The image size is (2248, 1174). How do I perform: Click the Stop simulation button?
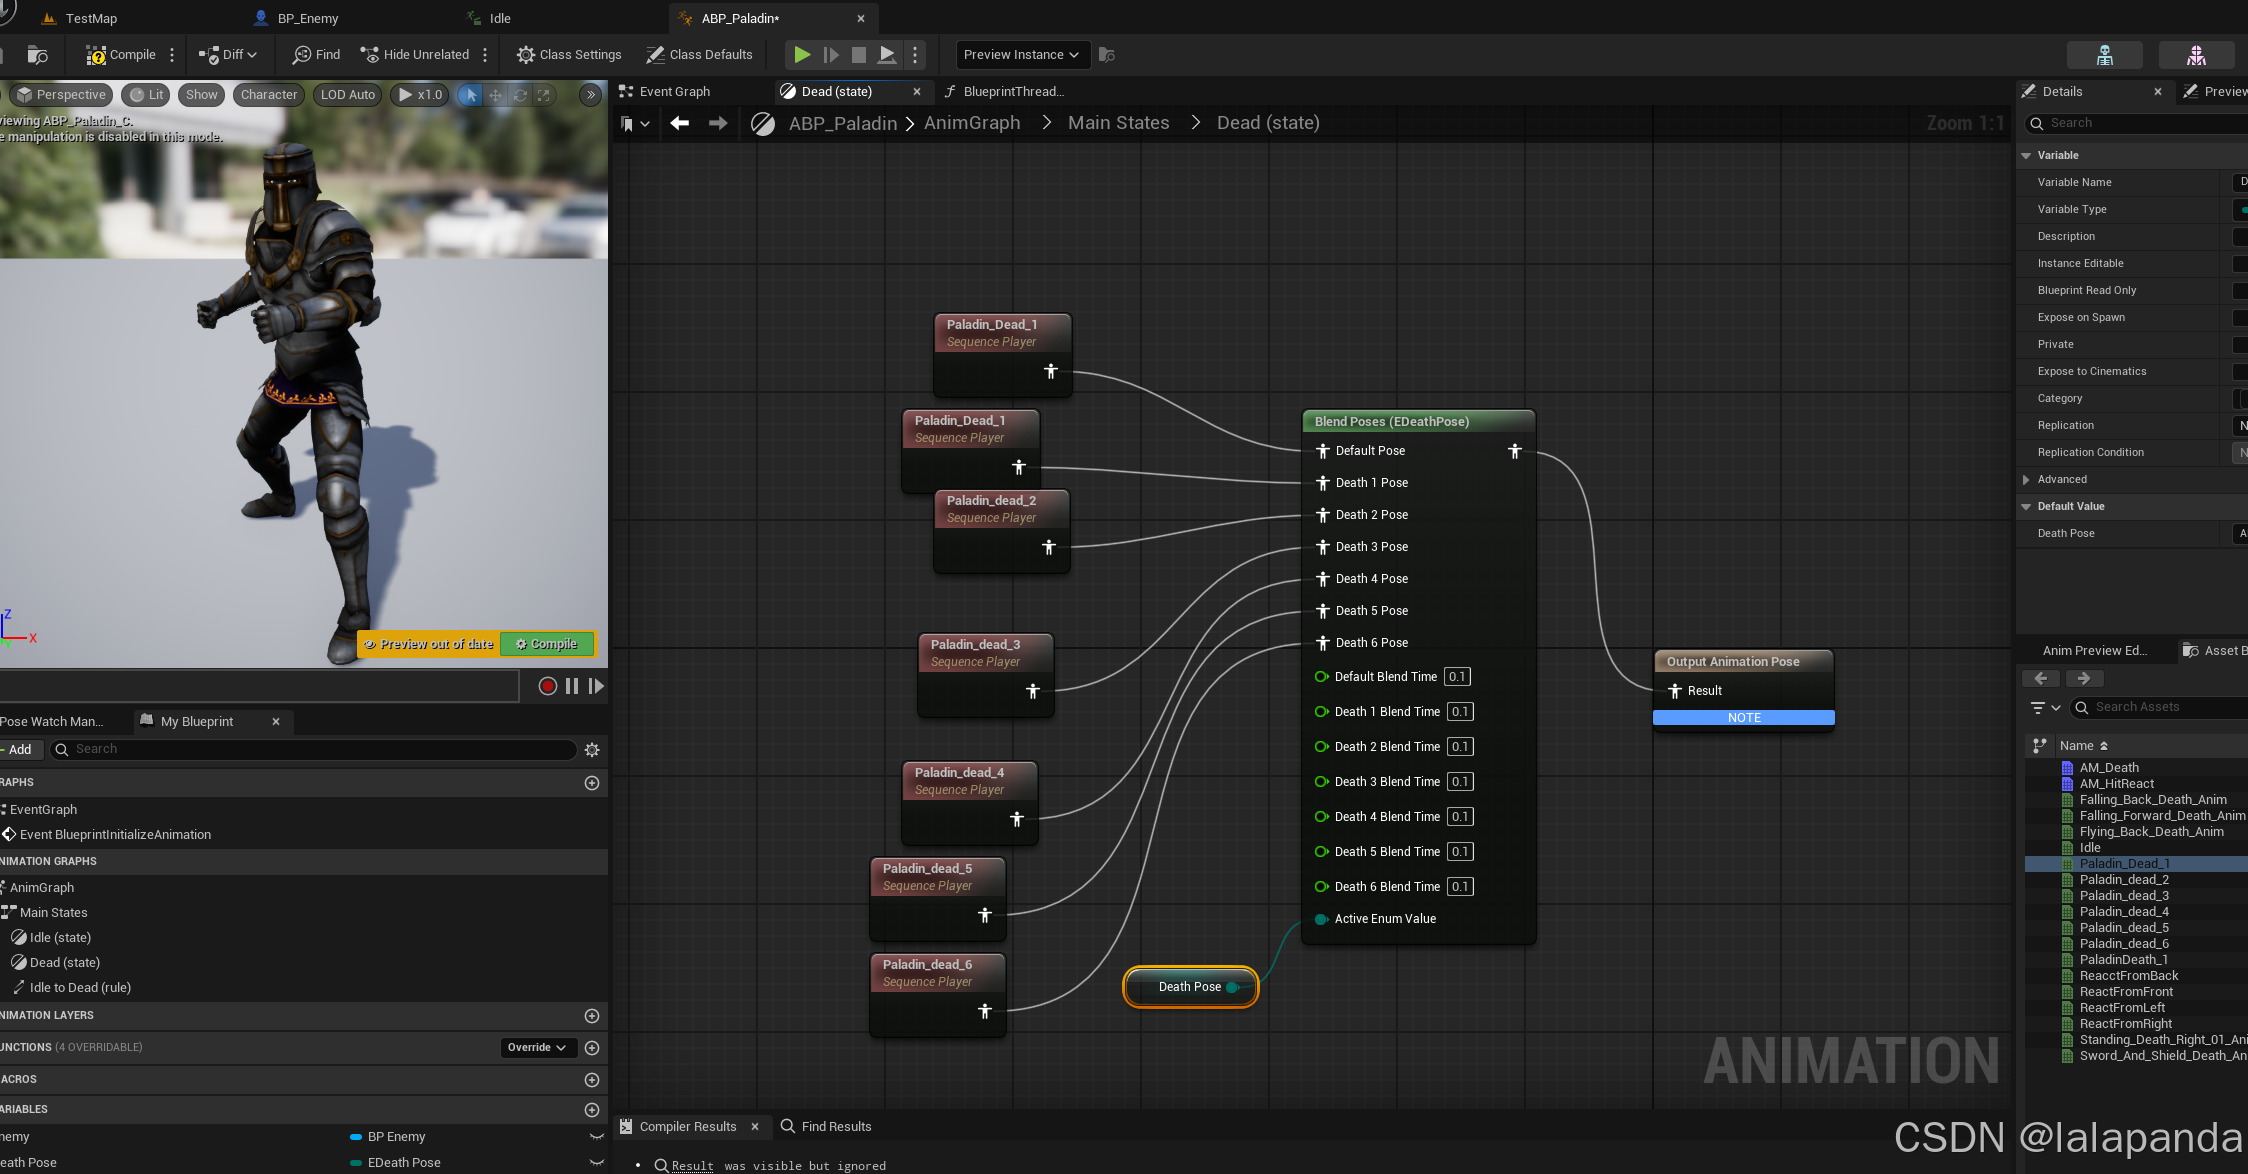858,55
